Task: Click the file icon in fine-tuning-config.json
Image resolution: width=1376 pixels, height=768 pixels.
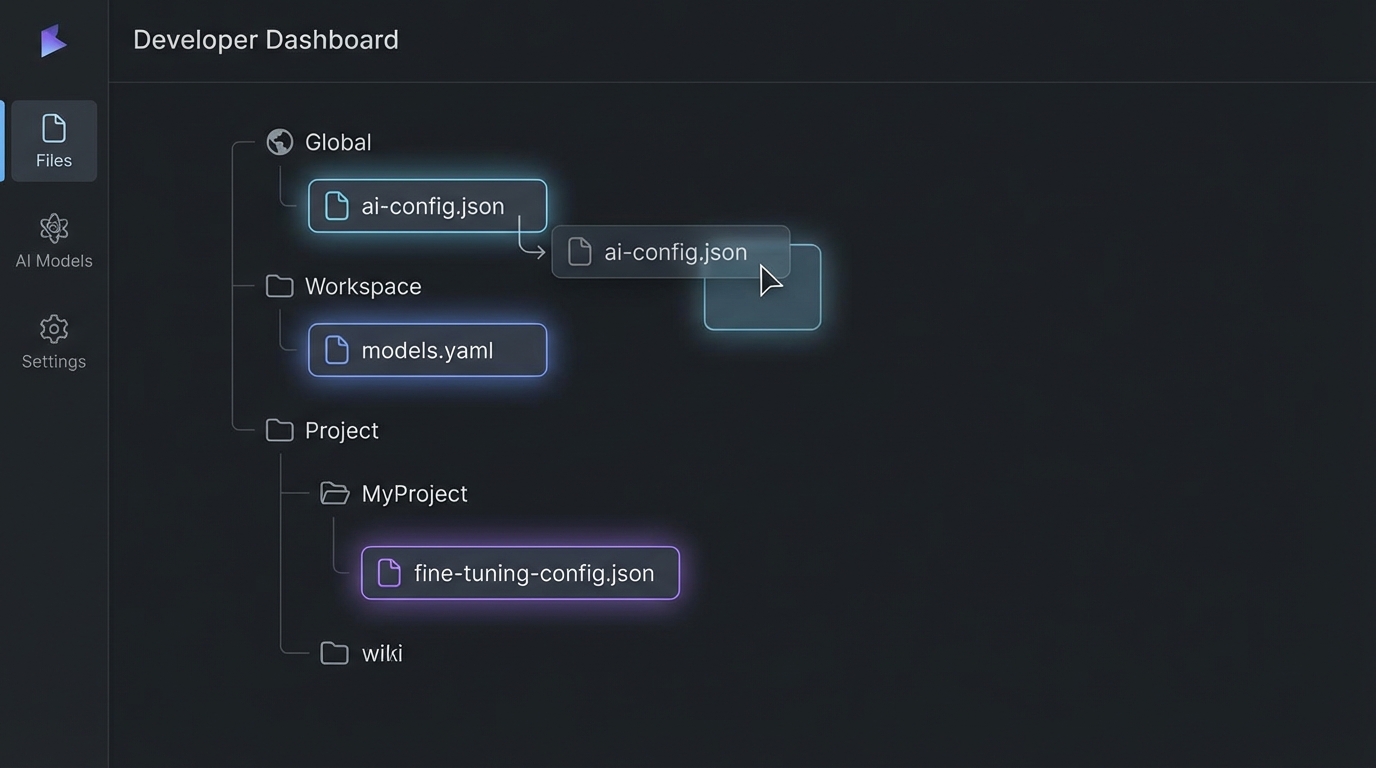Action: coord(389,573)
